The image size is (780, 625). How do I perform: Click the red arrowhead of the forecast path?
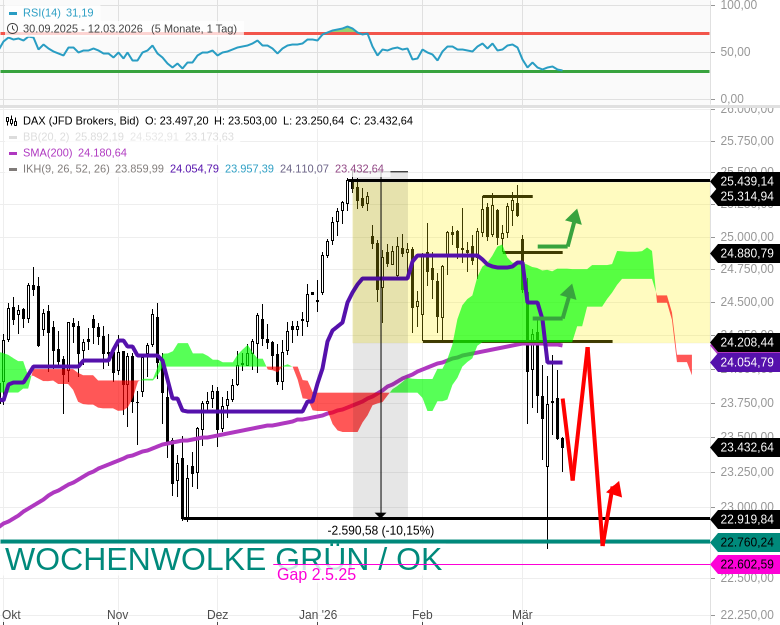tap(615, 489)
